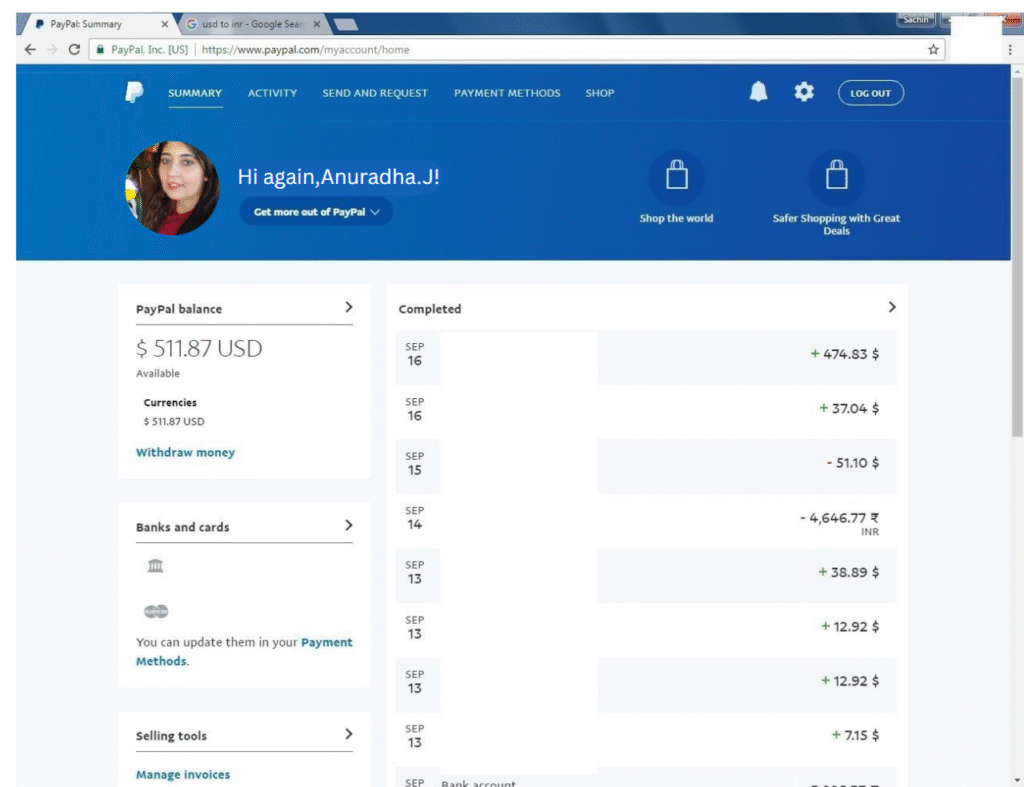Viewport: 1024px width, 787px height.
Task: Expand the Selling tools arrow
Action: (x=348, y=735)
